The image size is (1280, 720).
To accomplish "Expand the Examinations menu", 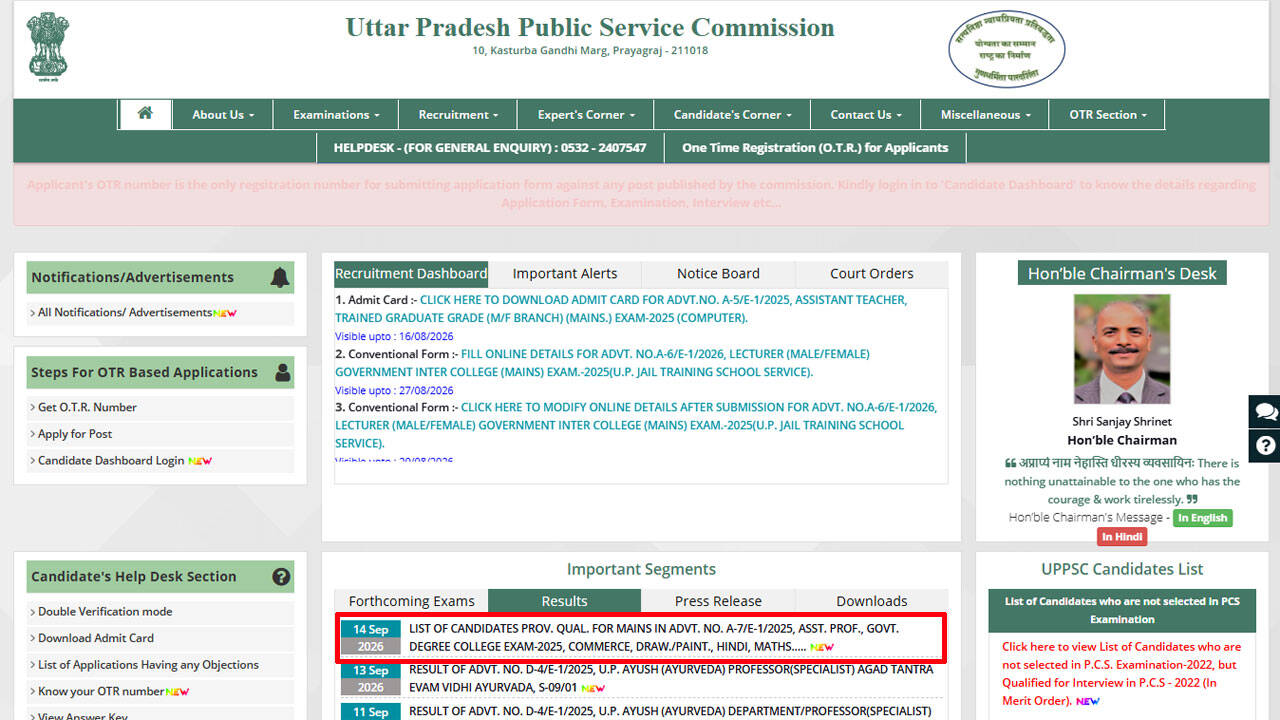I will coord(336,115).
